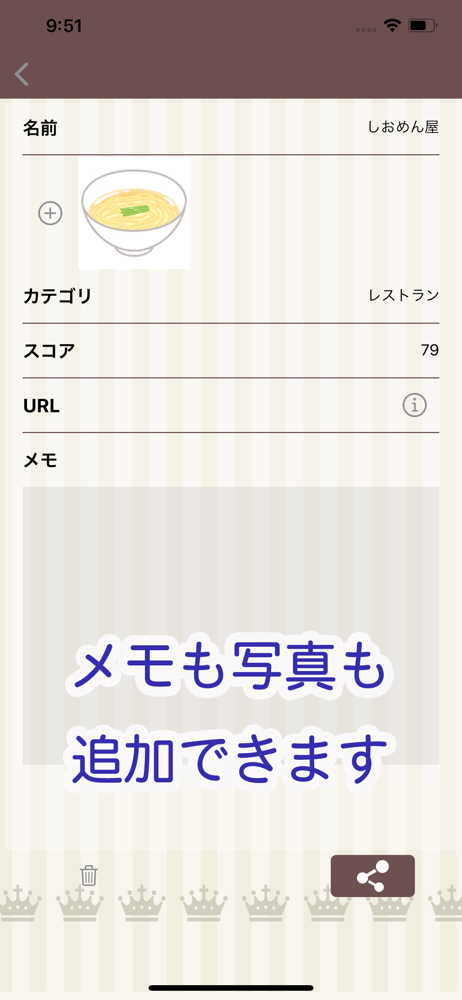Viewport: 462px width, 1000px height.
Task: Add a photo with the plus icon
Action: coord(50,213)
